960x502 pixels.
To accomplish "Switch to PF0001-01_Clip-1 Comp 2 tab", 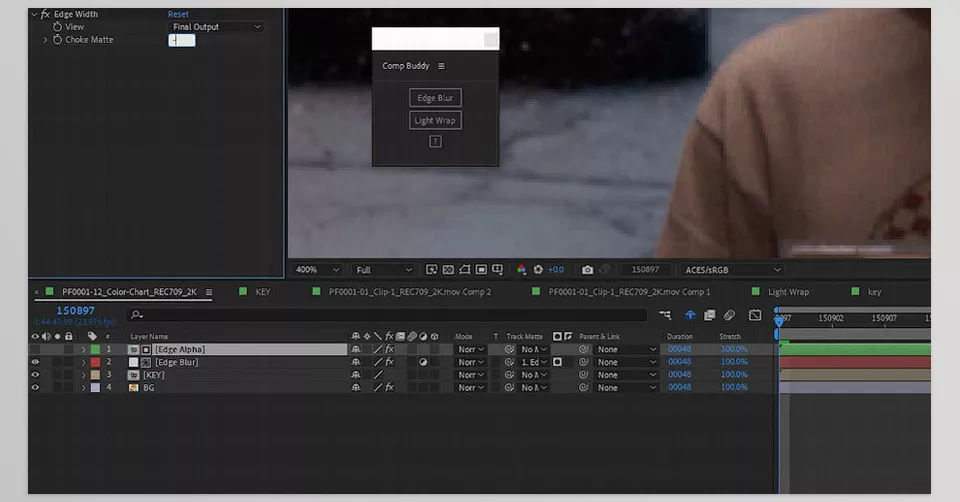I will tap(410, 292).
